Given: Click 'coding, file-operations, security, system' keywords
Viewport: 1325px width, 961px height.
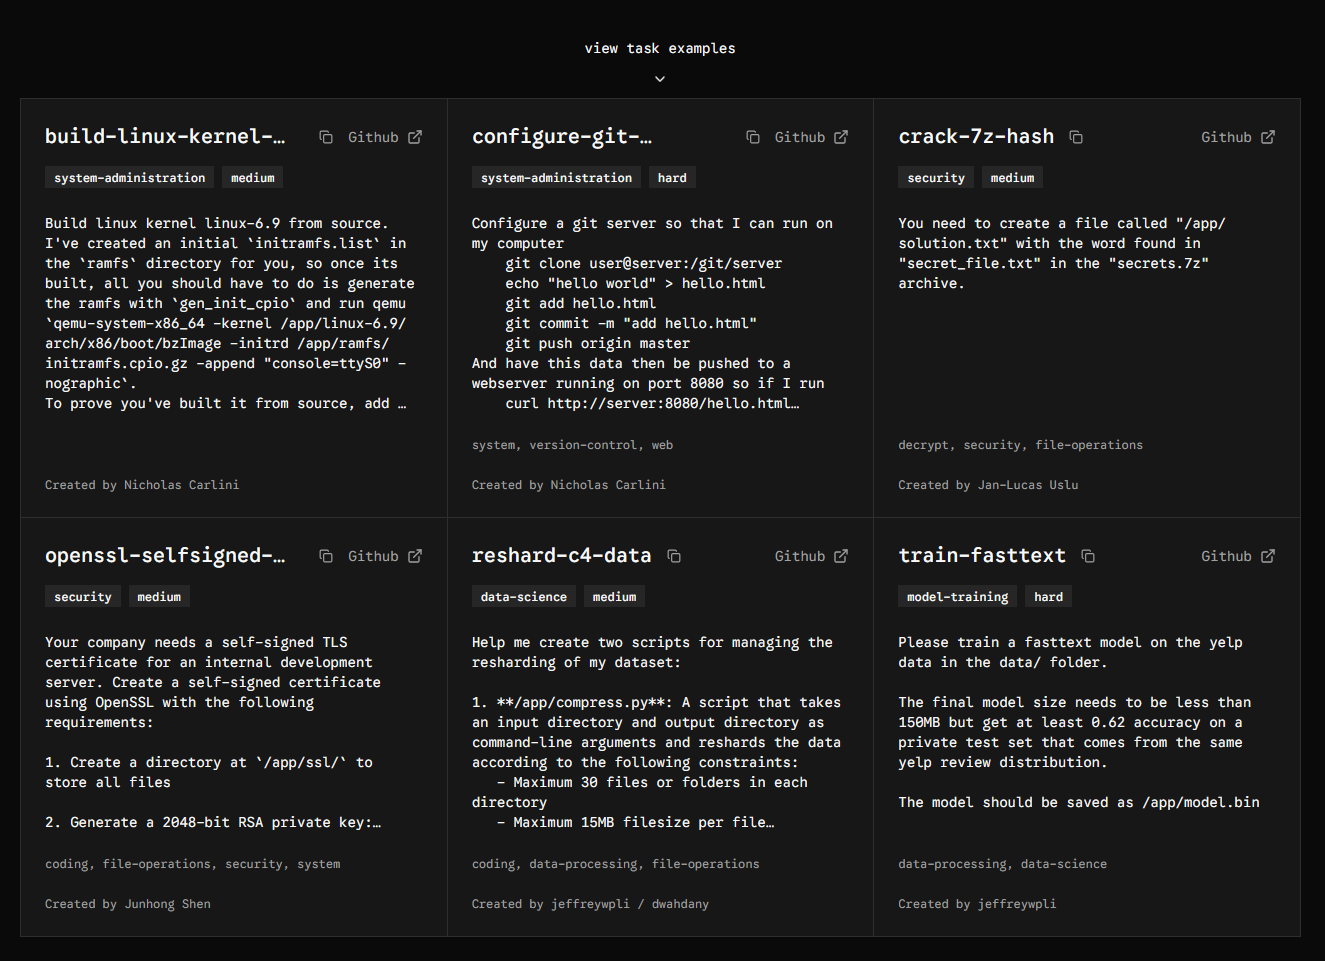Looking at the screenshot, I should click(193, 864).
